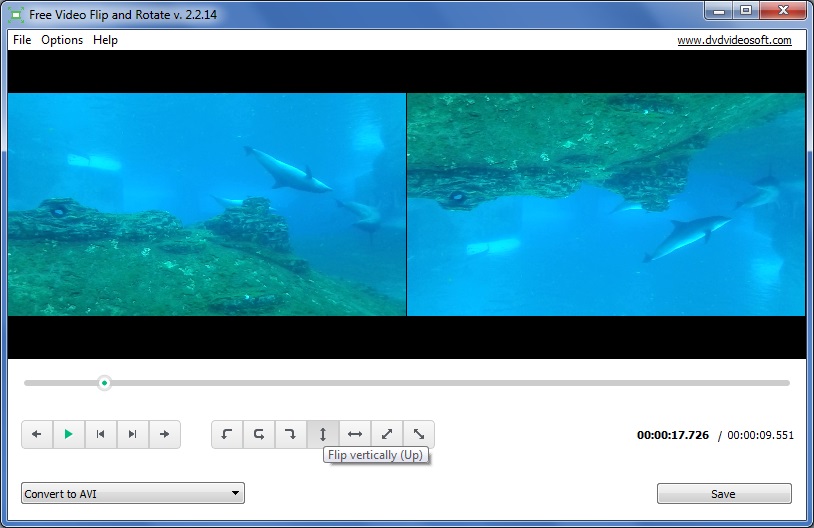Visit the www.dvdvideosoft.com link

point(734,40)
